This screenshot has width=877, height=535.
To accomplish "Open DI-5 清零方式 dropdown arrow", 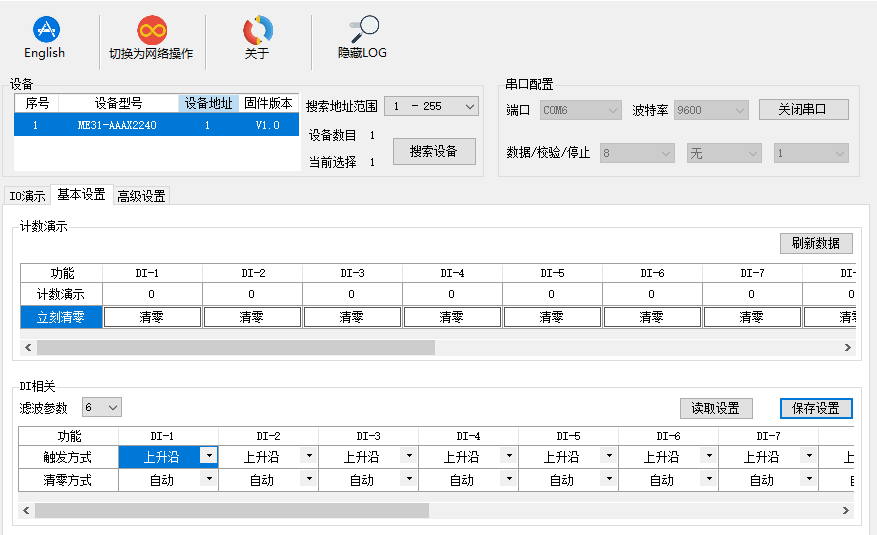I will click(x=609, y=479).
